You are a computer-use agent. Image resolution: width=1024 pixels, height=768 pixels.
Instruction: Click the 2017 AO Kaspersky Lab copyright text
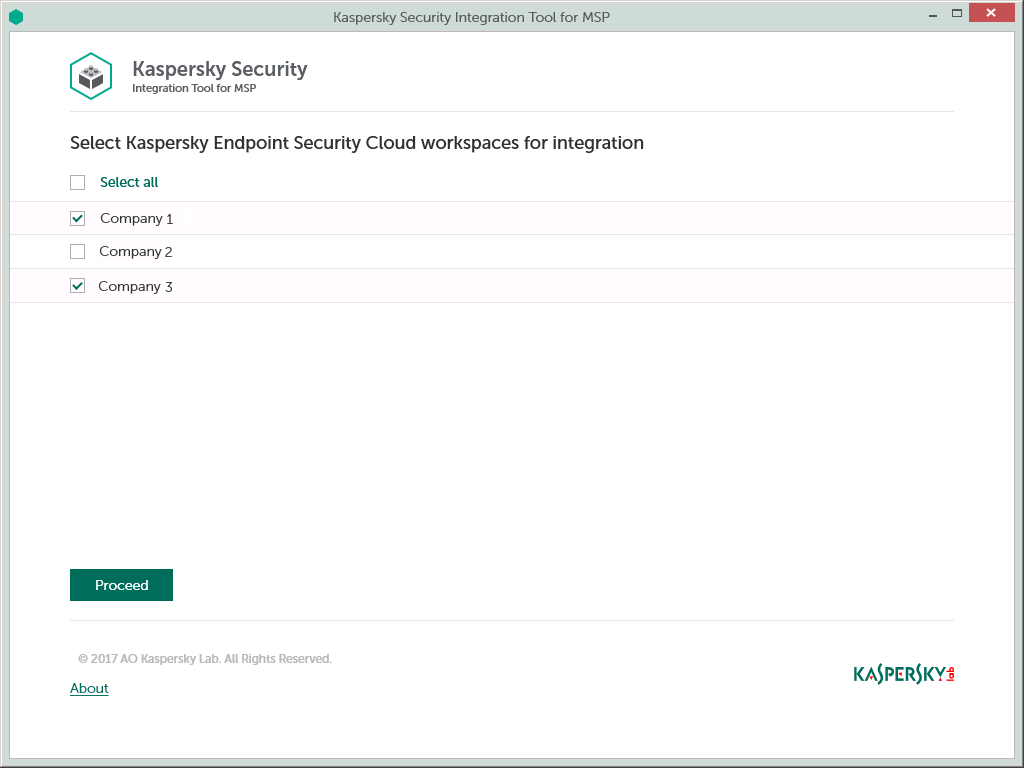click(205, 659)
